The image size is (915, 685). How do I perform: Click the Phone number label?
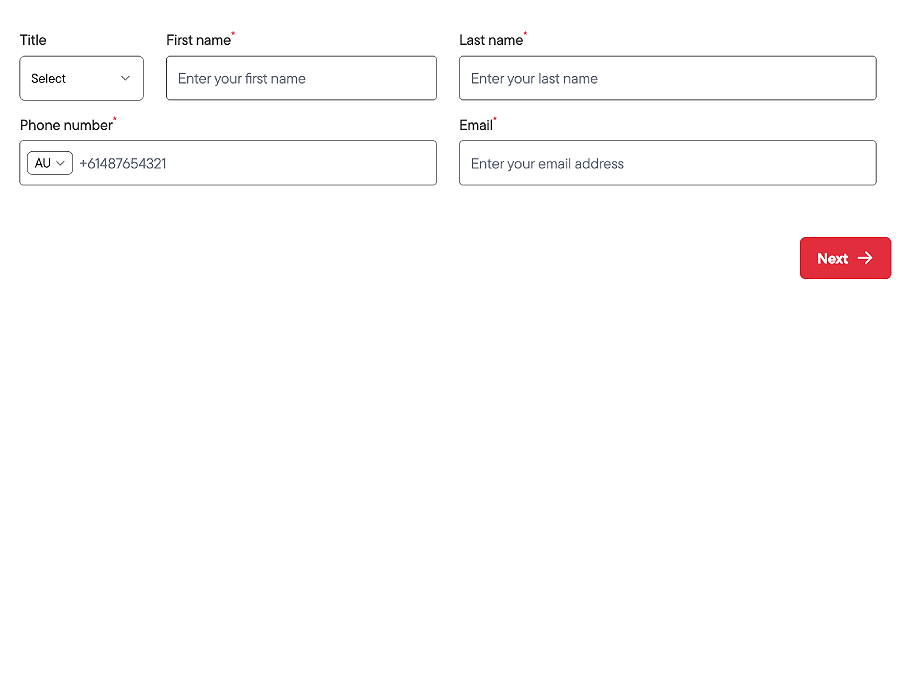[x=66, y=125]
